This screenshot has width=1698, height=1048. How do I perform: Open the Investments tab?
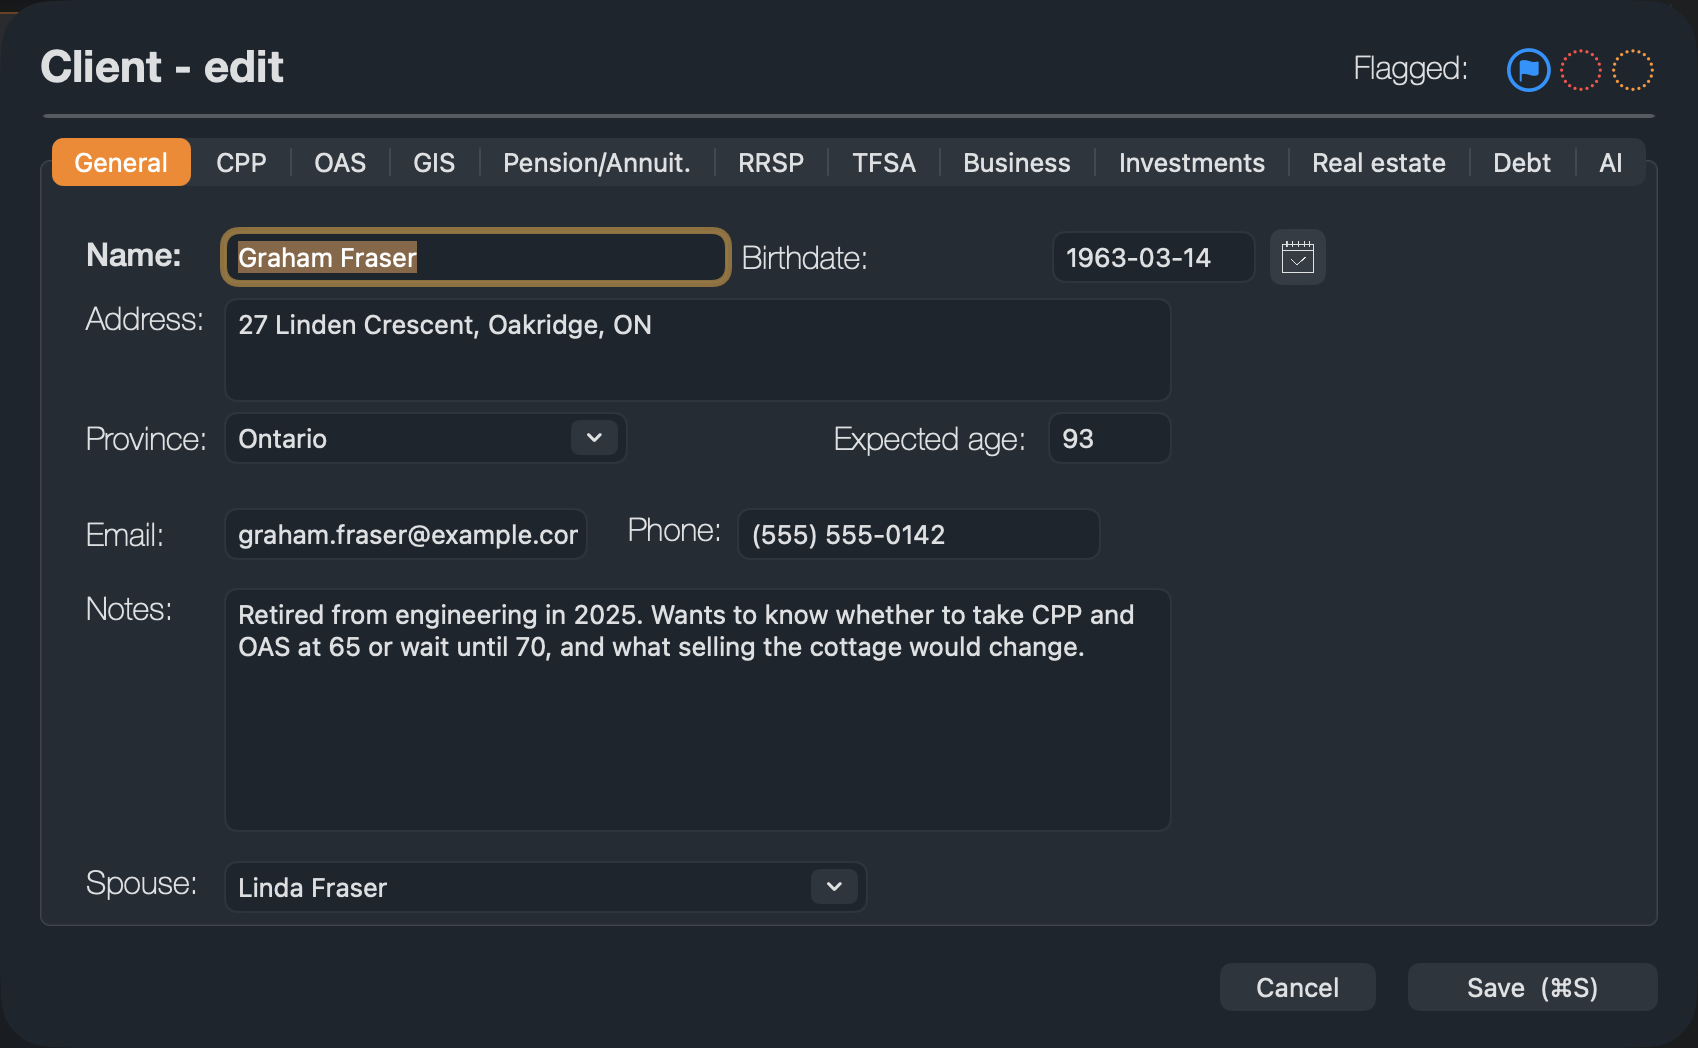(1192, 162)
